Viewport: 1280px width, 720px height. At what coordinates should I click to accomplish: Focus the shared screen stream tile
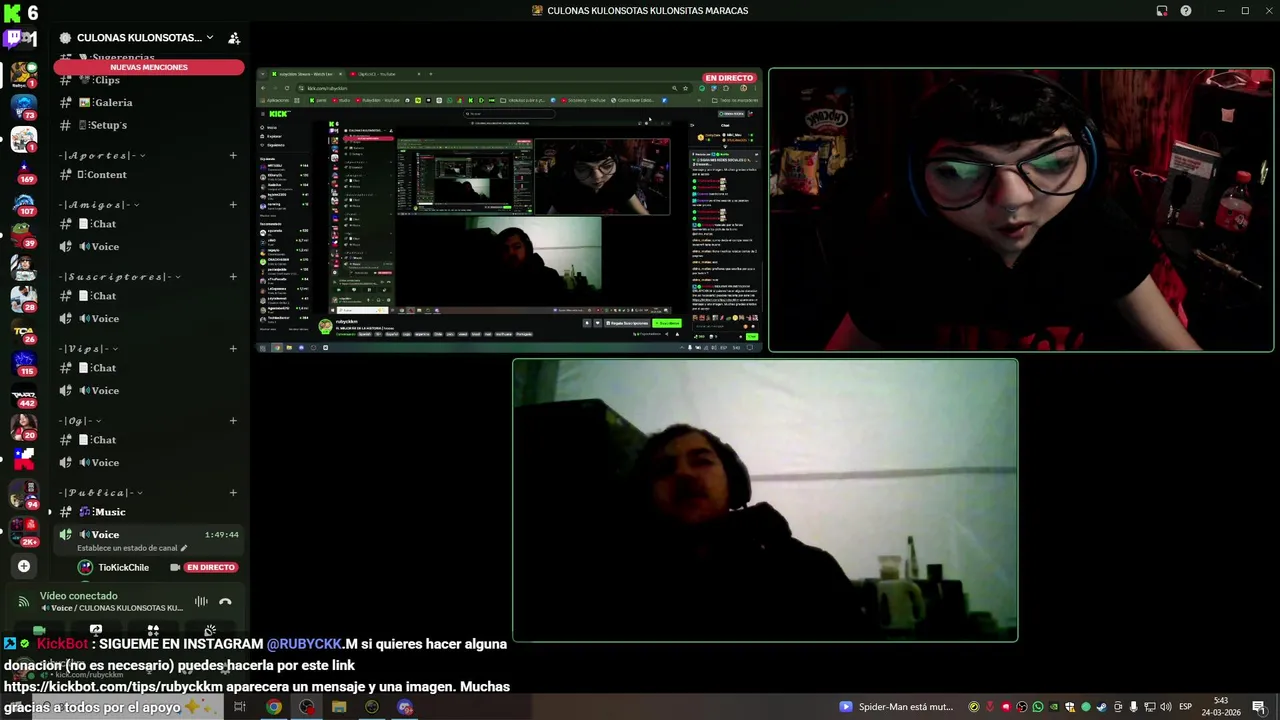[510, 210]
